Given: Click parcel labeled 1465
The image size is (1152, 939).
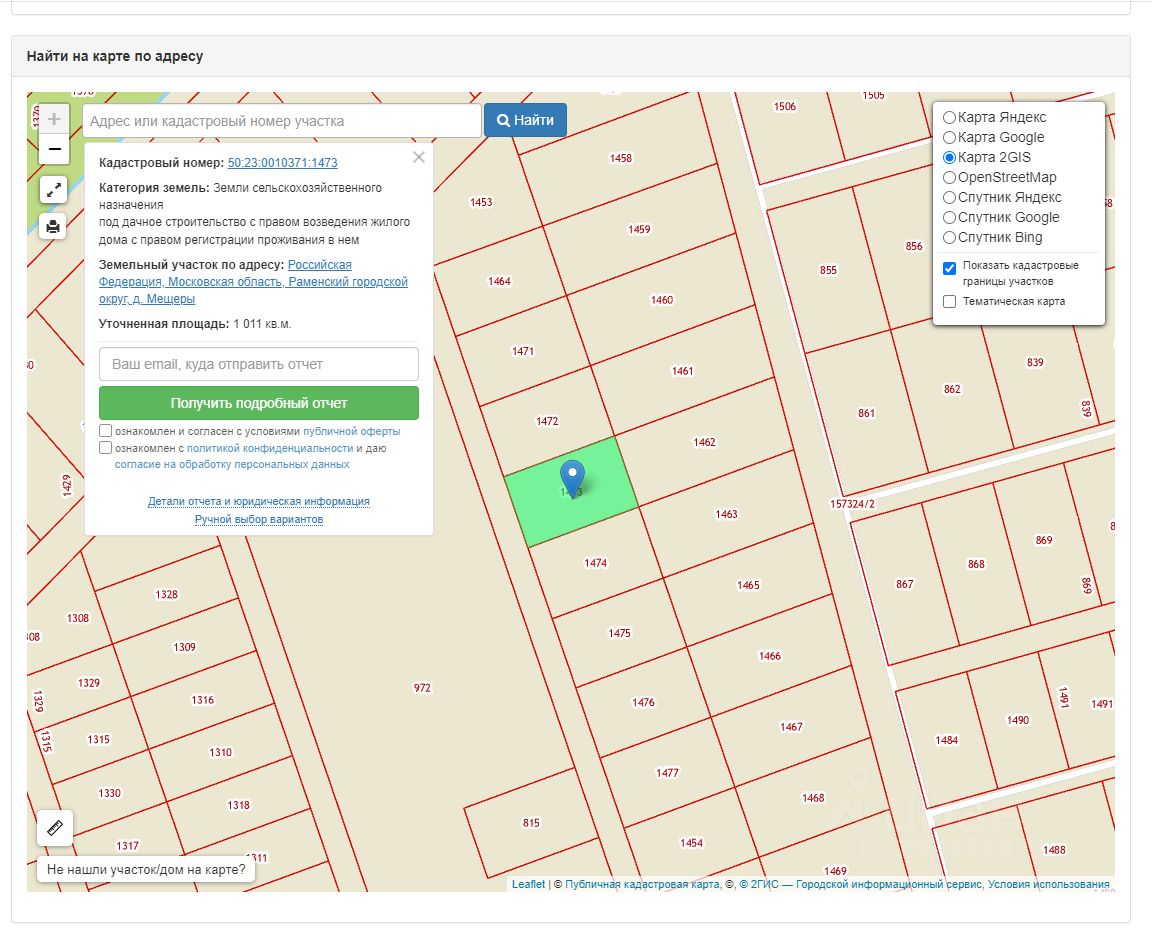Looking at the screenshot, I should [x=749, y=586].
